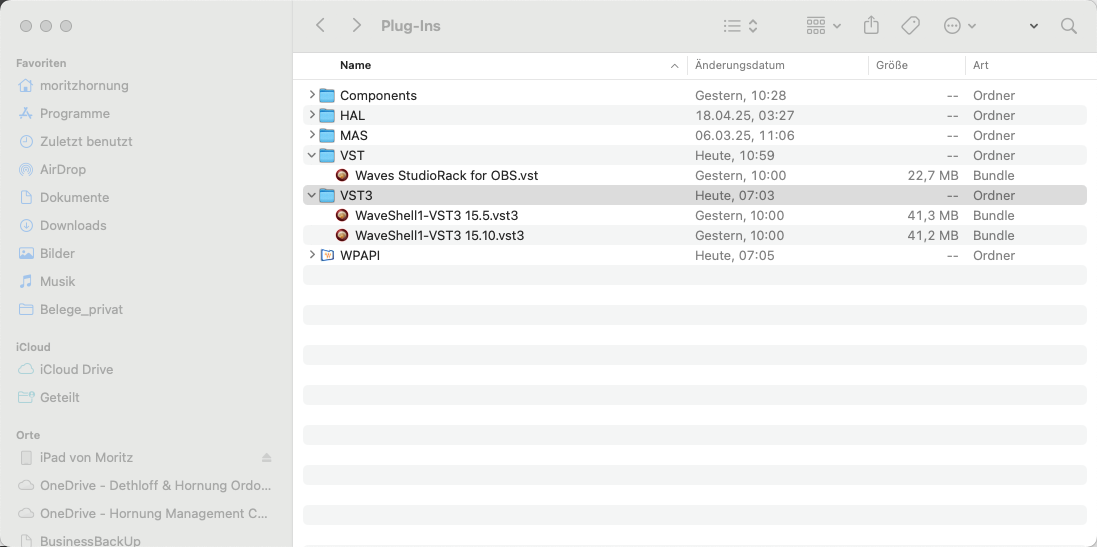The image size is (1097, 547).
Task: Click the Plug-Ins window title
Action: (411, 26)
